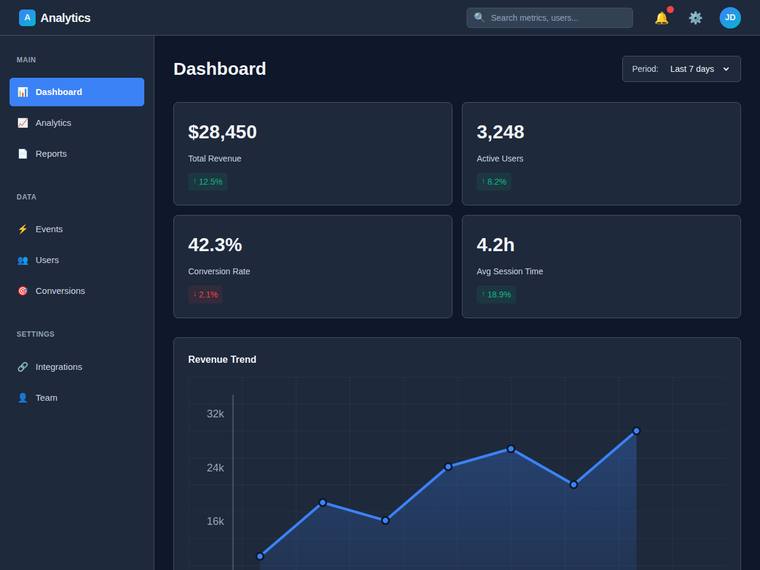Click the 18.9% session time badge
Viewport: 760px width, 570px height.
coord(496,295)
